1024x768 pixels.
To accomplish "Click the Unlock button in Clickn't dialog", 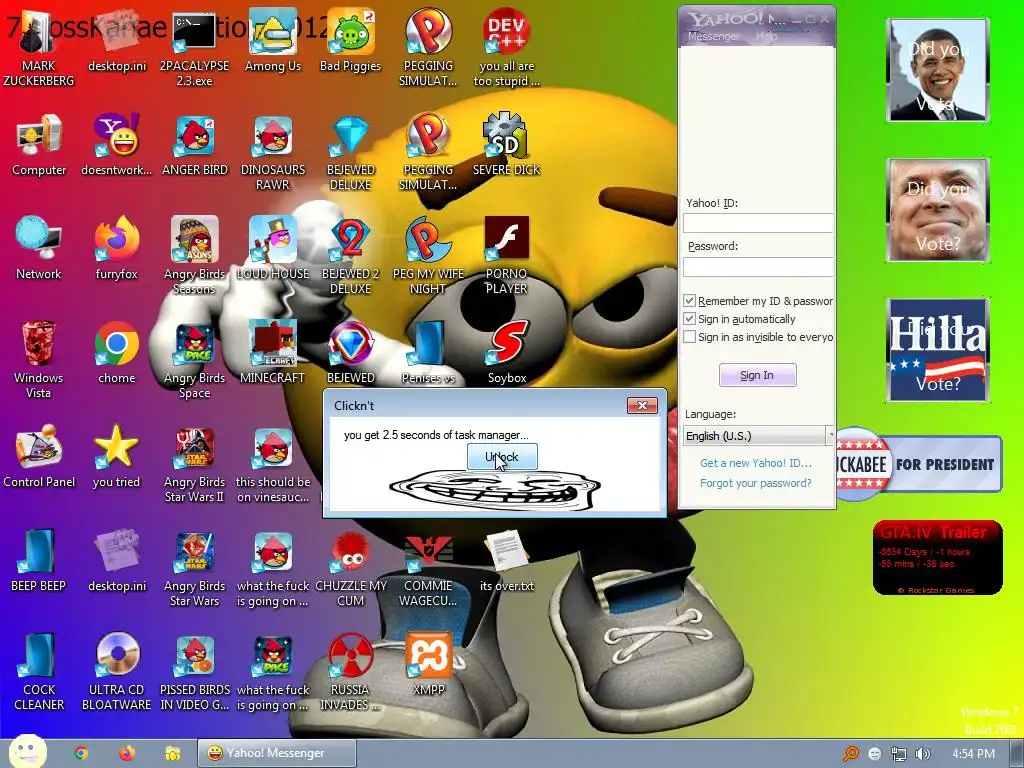I will click(x=502, y=456).
